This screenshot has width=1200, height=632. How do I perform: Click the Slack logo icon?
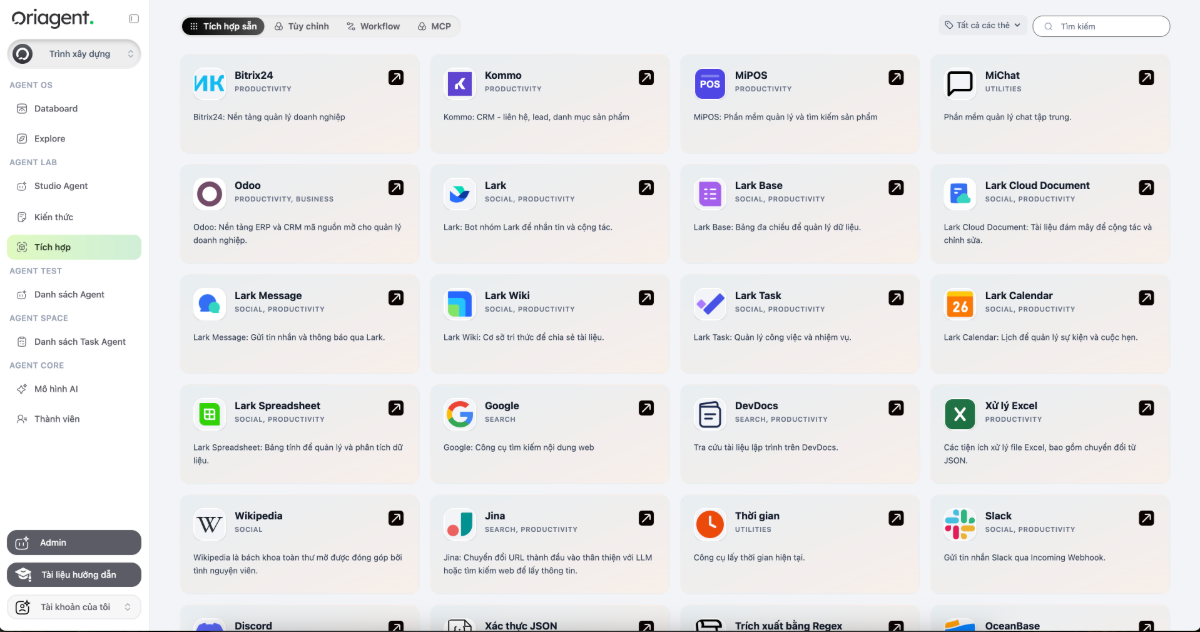[x=960, y=524]
